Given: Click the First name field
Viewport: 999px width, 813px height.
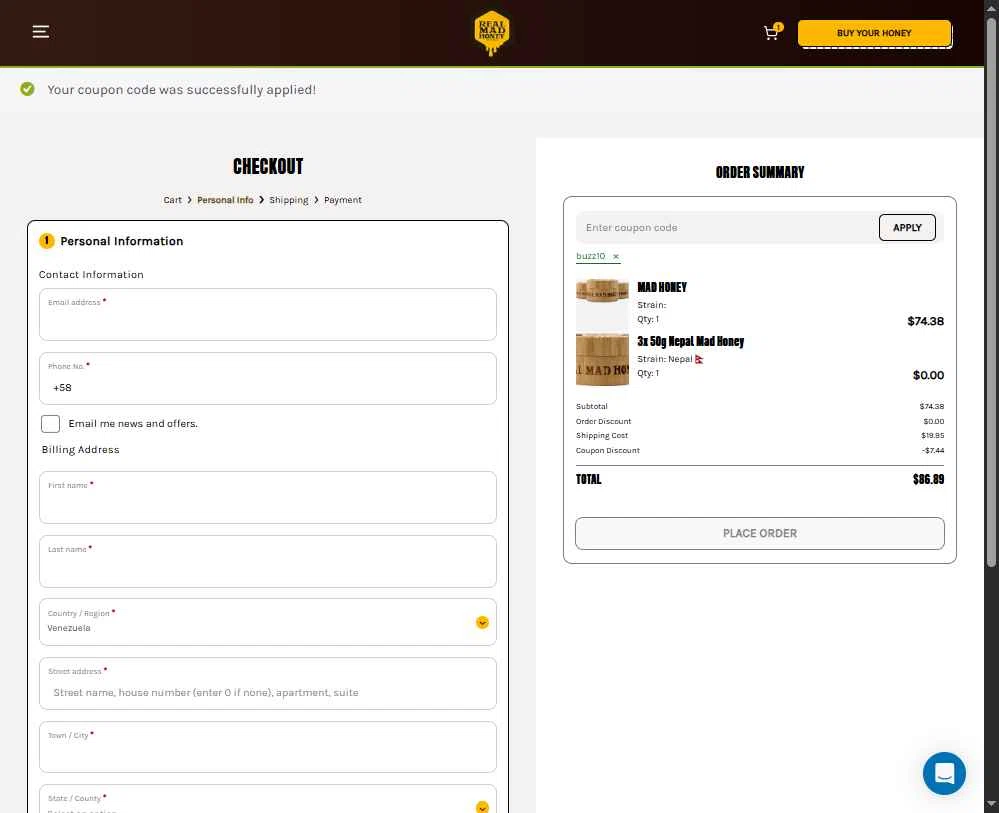Looking at the screenshot, I should [x=268, y=498].
